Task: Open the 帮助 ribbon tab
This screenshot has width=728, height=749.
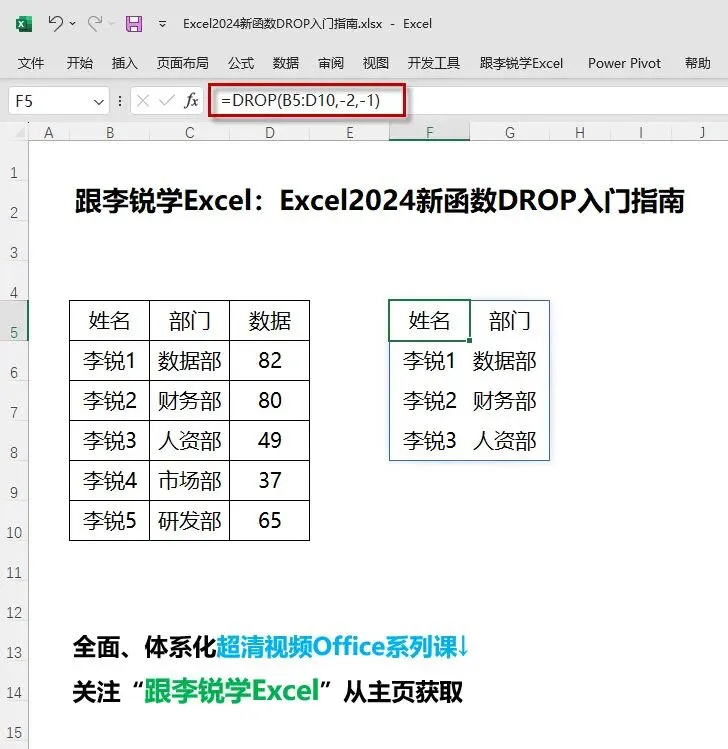Action: pyautogui.click(x=697, y=63)
